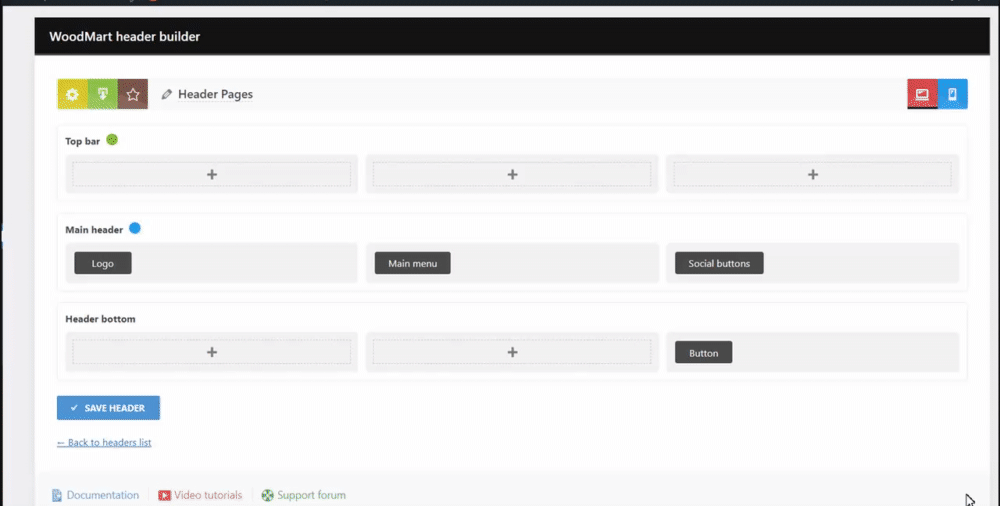The image size is (1000, 506).
Task: Click the Video tutorials red icon
Action: click(165, 495)
